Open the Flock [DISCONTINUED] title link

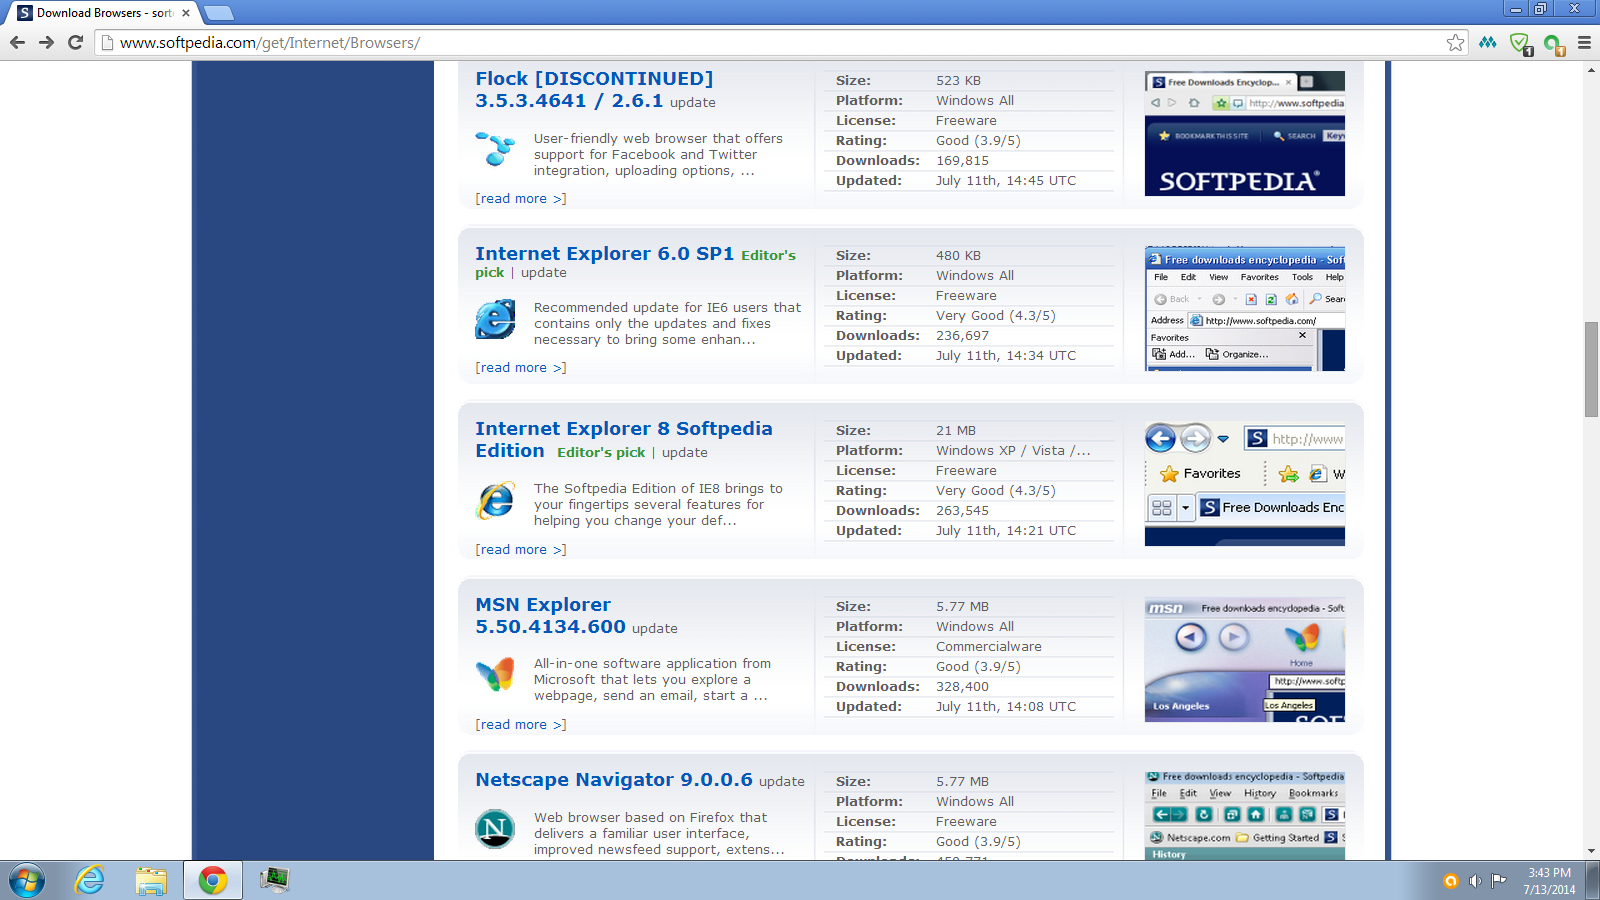594,79
